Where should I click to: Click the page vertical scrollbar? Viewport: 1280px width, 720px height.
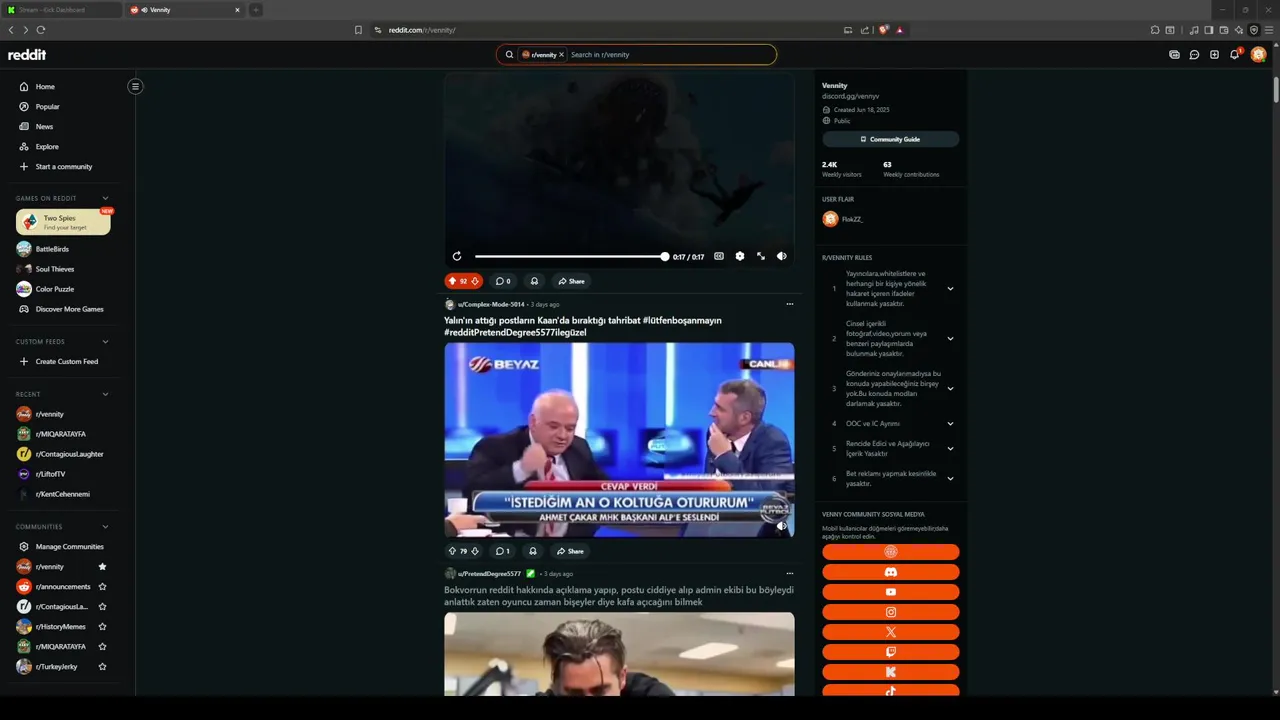(x=1275, y=90)
